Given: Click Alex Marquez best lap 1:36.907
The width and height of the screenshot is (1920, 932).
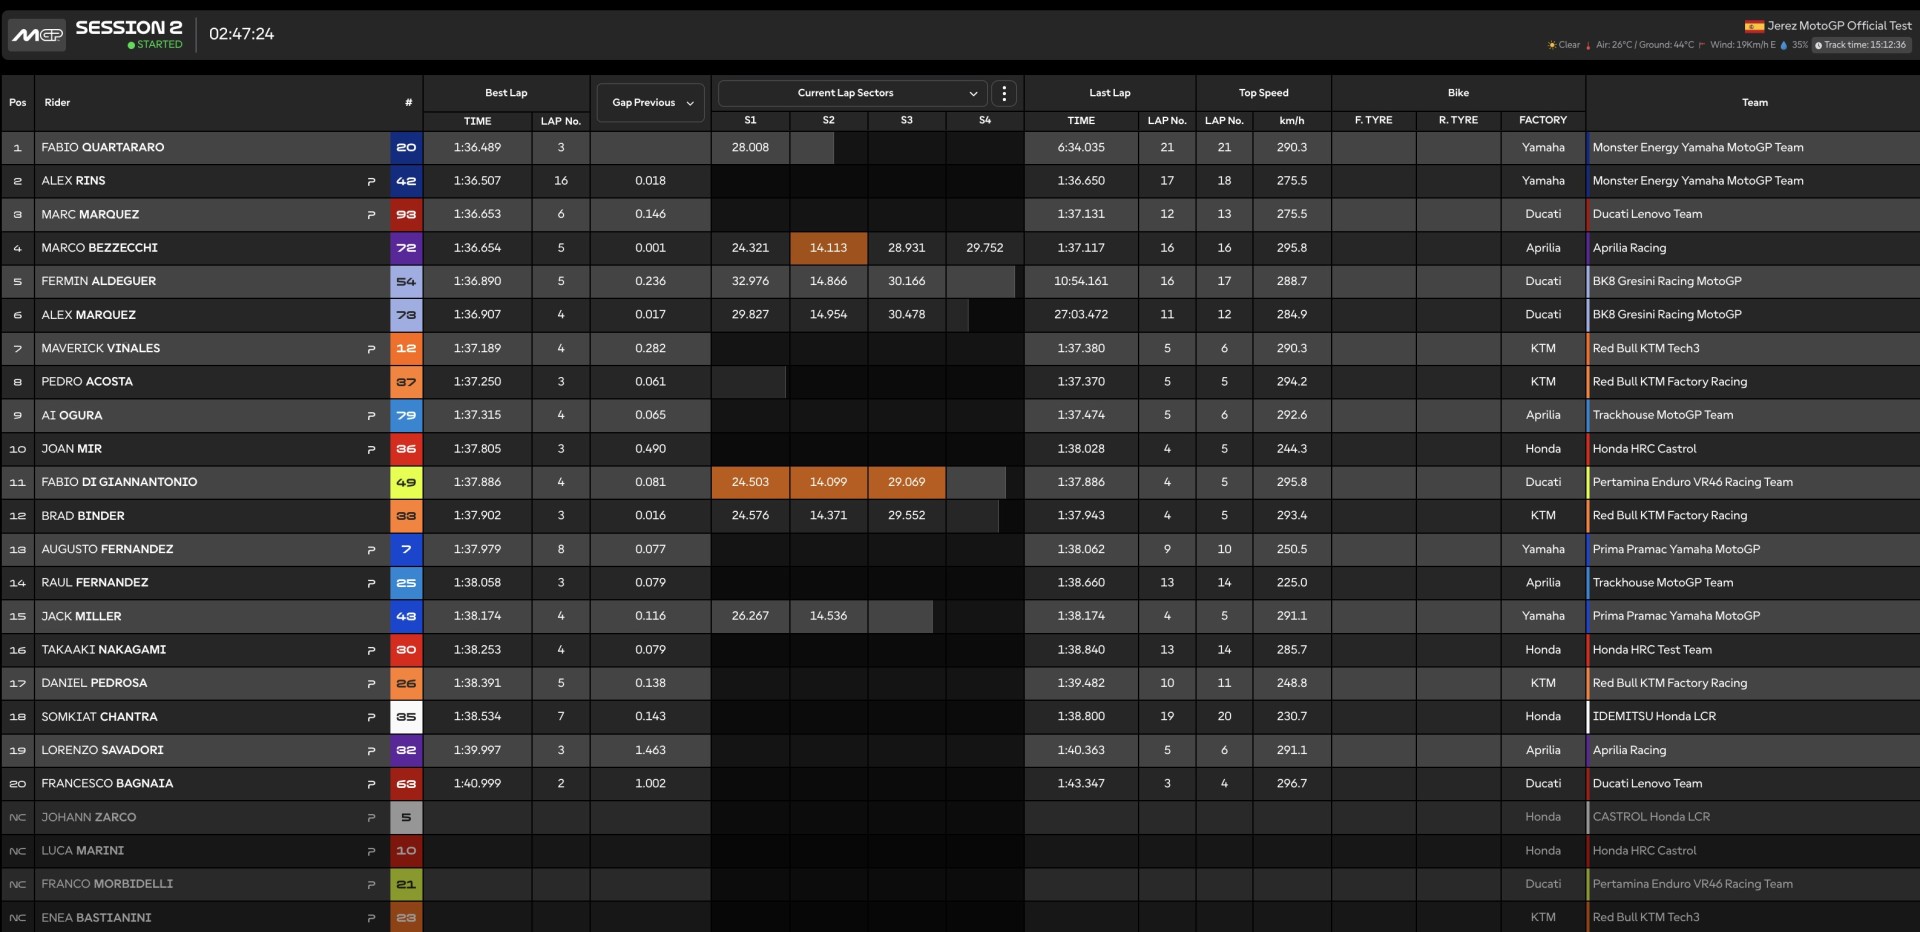Looking at the screenshot, I should coord(477,315).
